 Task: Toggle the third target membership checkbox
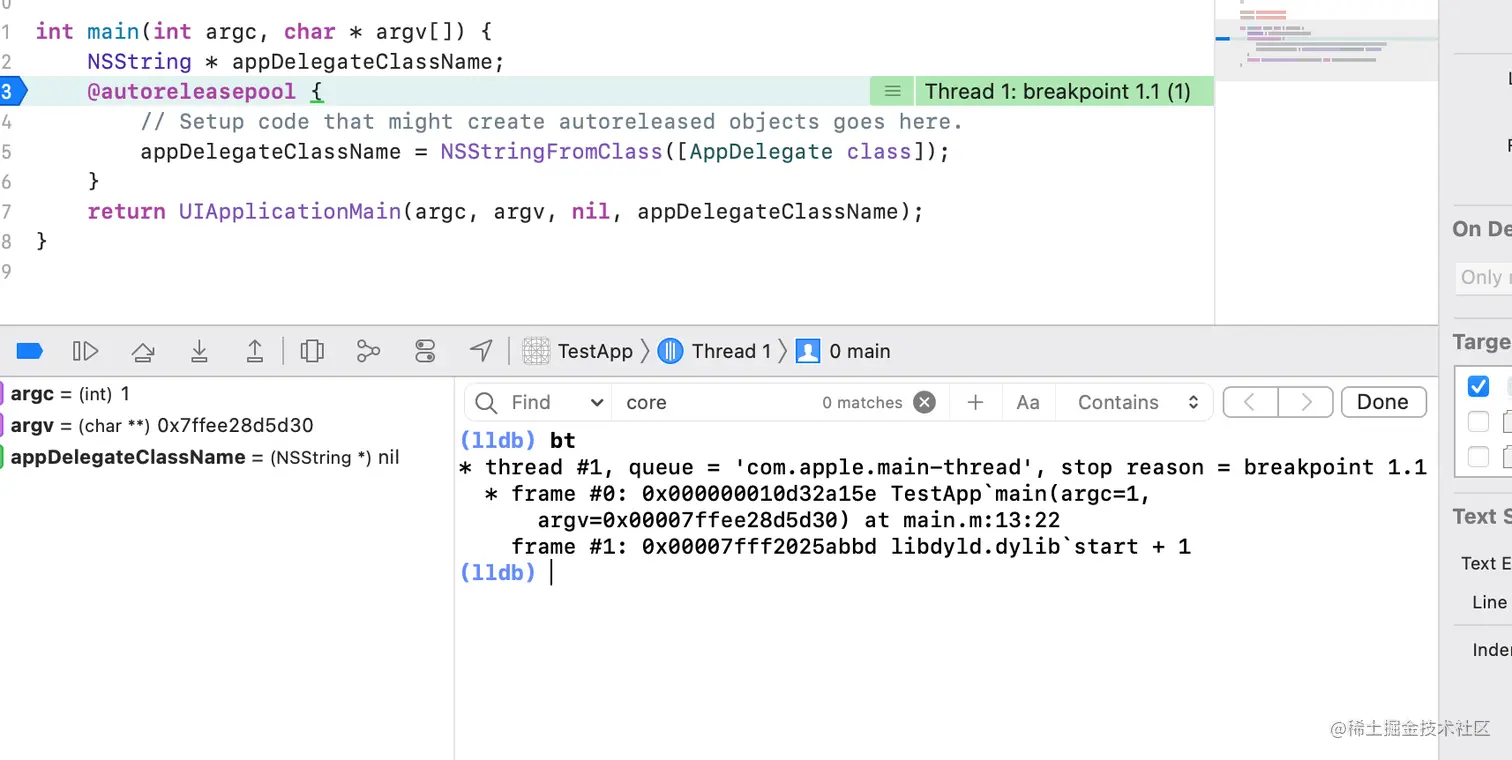[1478, 457]
